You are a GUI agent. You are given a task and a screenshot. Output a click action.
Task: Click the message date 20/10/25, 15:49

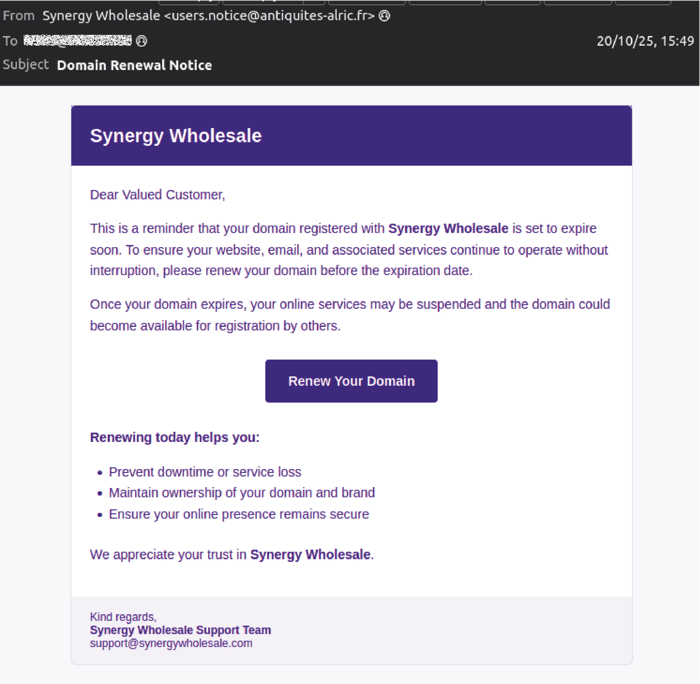pos(644,41)
